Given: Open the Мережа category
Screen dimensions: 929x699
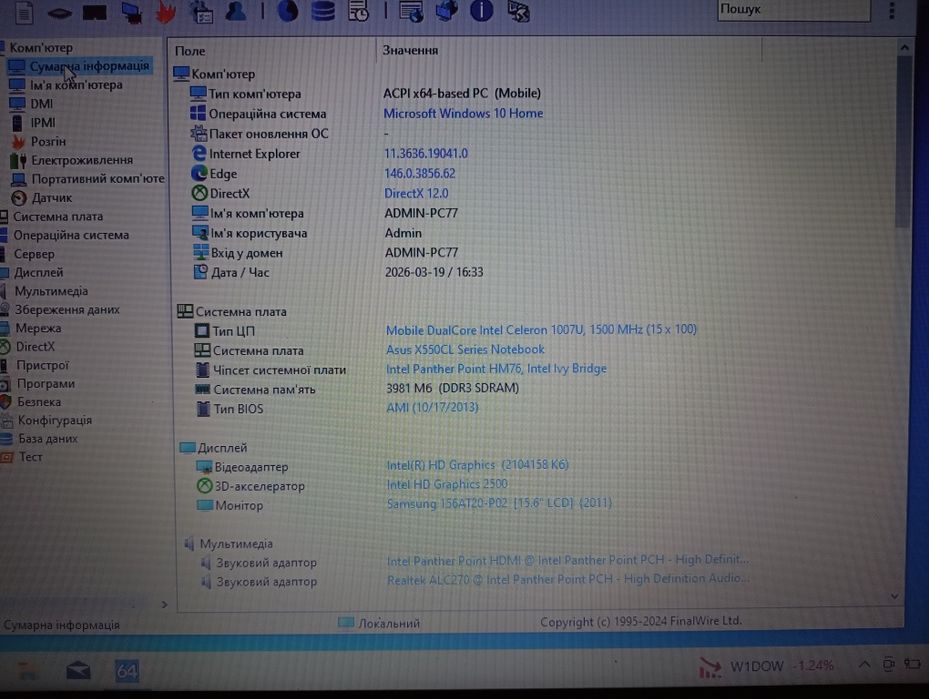Looking at the screenshot, I should (x=38, y=328).
